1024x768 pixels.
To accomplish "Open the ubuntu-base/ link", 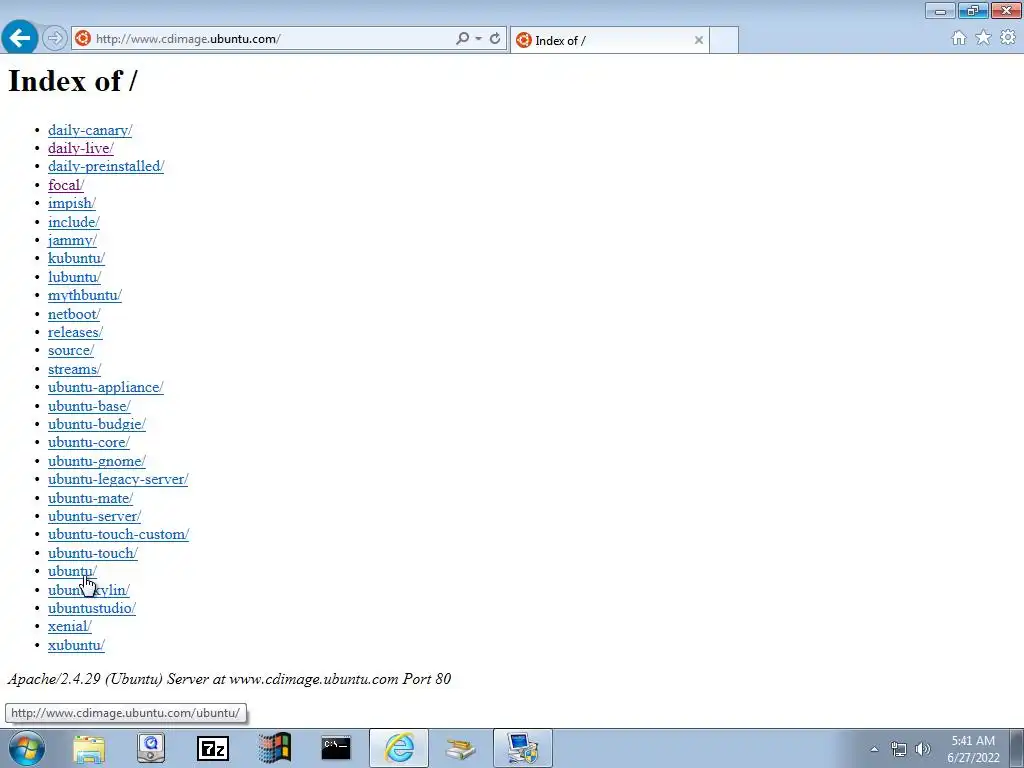I will click(x=89, y=406).
